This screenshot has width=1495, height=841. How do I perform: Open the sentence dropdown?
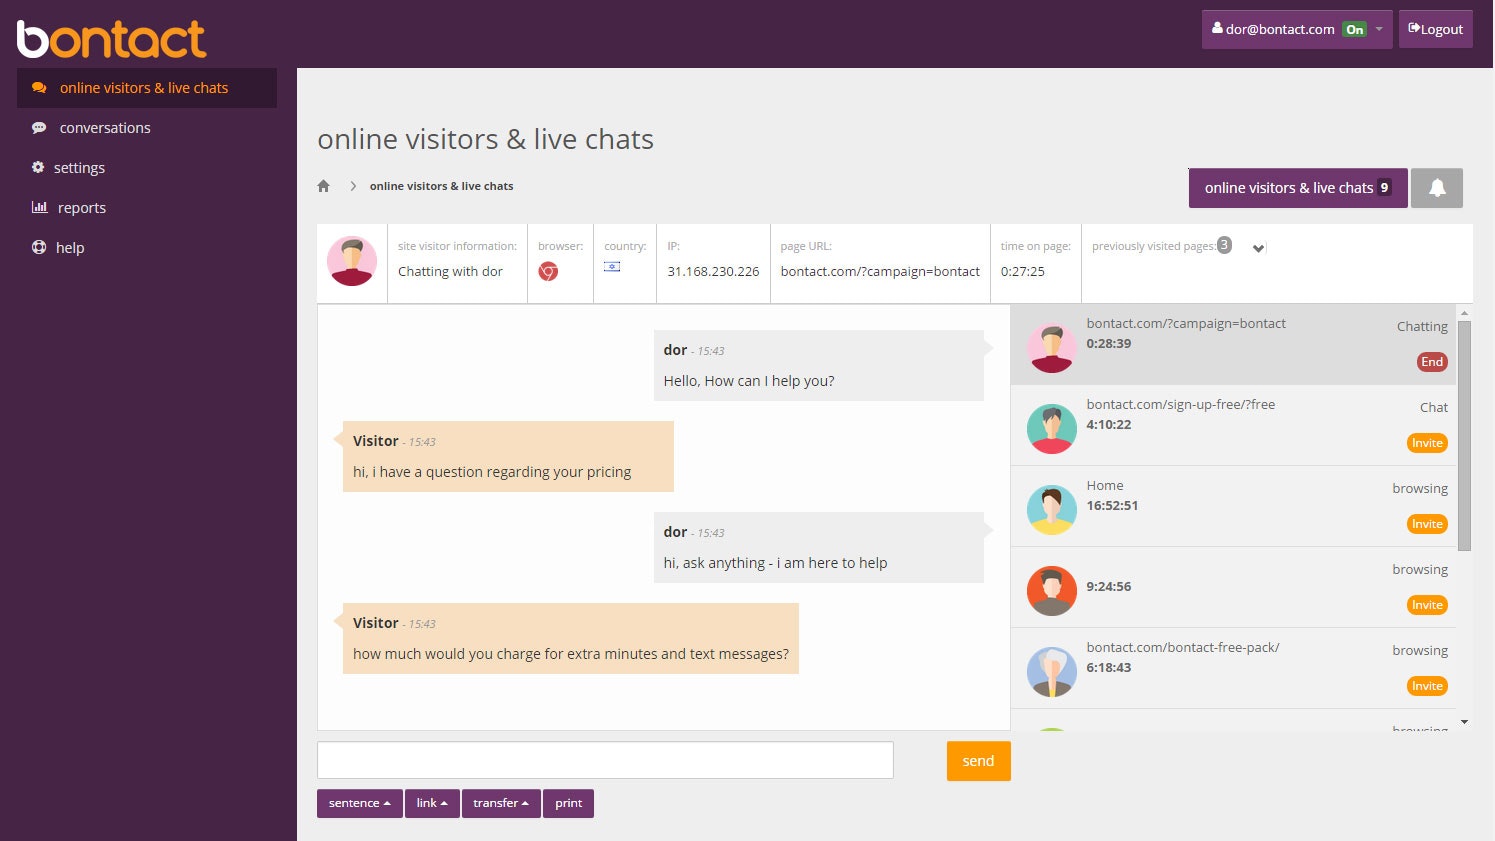click(x=360, y=803)
